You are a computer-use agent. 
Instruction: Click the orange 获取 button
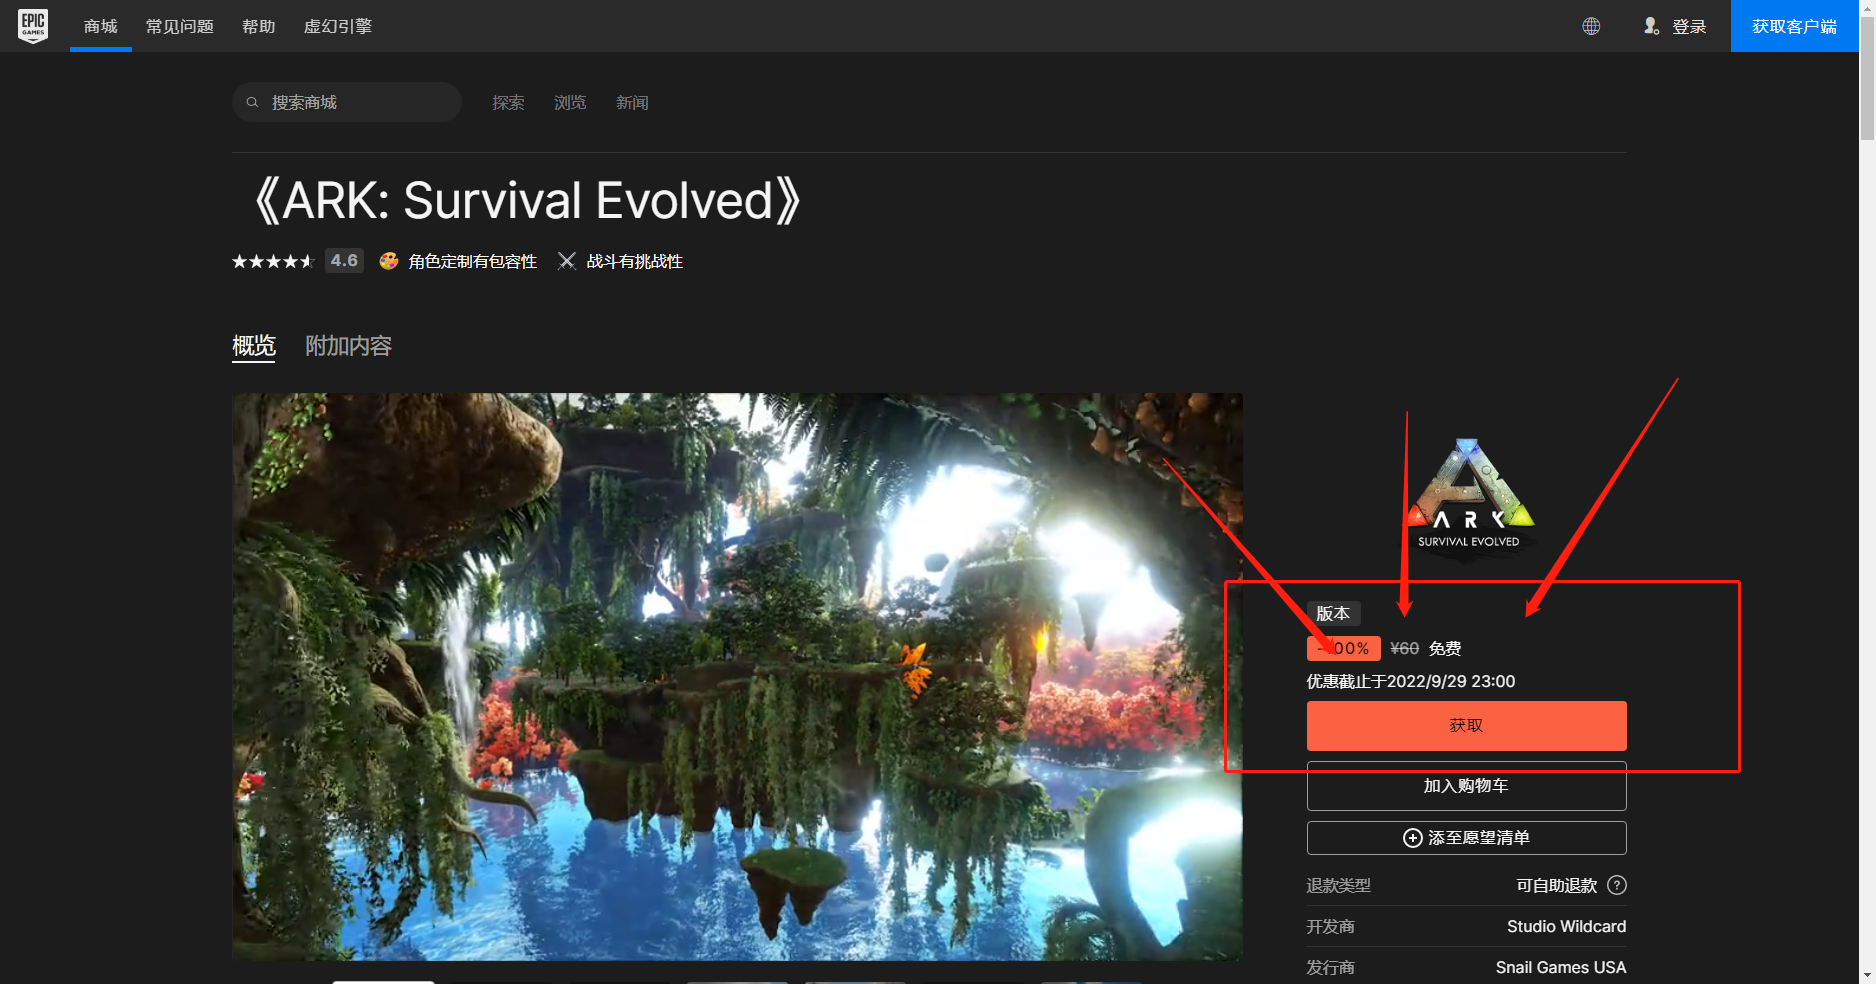click(x=1465, y=726)
